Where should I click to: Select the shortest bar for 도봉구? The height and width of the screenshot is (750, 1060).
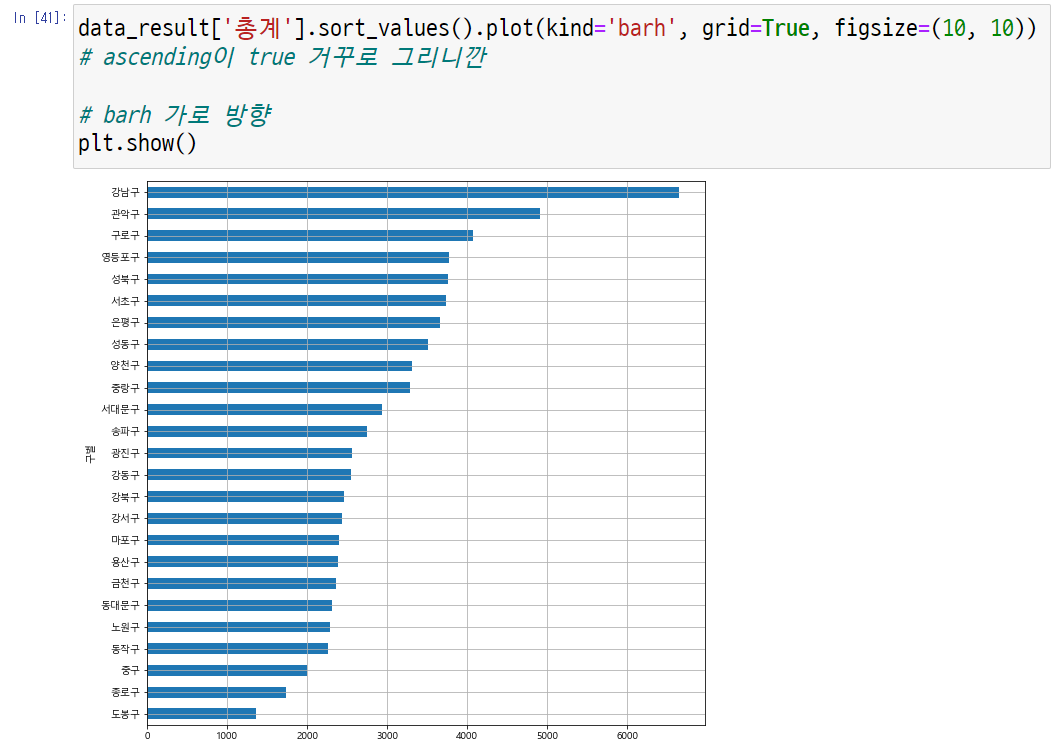point(201,713)
